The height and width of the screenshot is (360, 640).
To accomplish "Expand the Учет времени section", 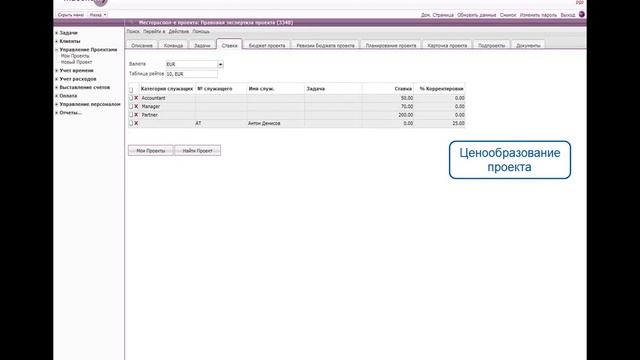I will [x=57, y=71].
